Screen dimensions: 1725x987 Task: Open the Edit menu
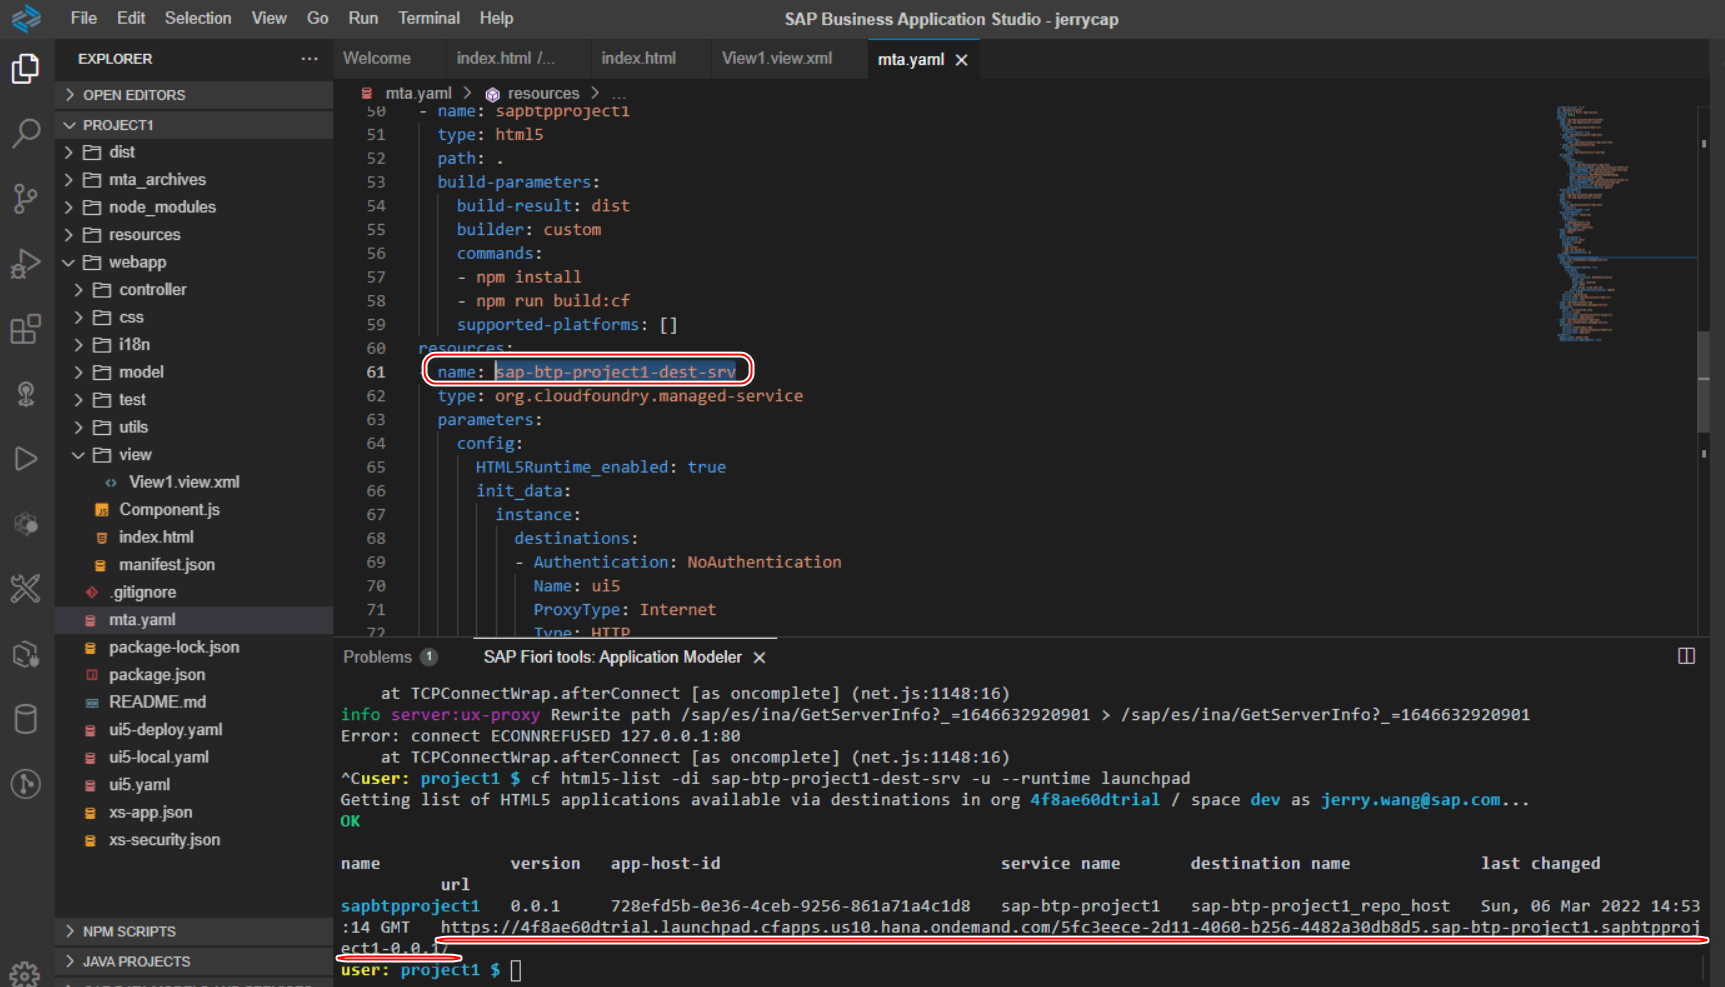(131, 18)
